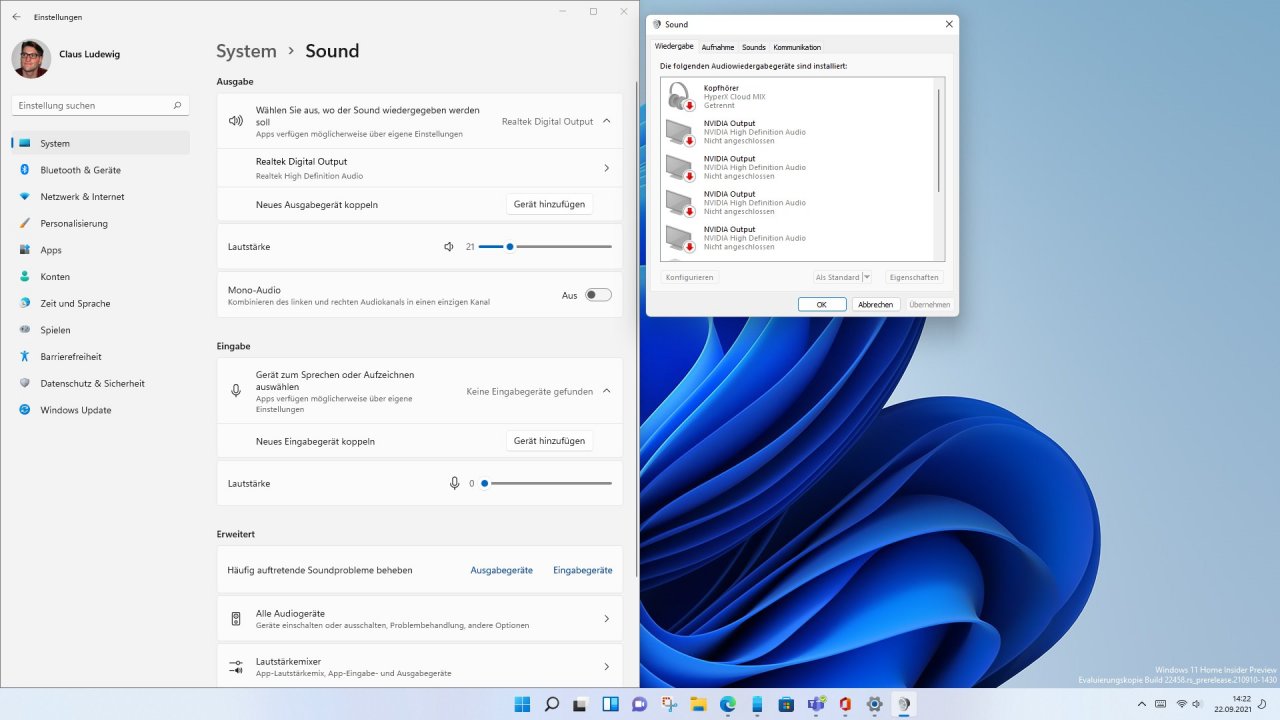Click the microphone icon beside input Lautstärke
Image resolution: width=1280 pixels, height=720 pixels.
(x=454, y=483)
